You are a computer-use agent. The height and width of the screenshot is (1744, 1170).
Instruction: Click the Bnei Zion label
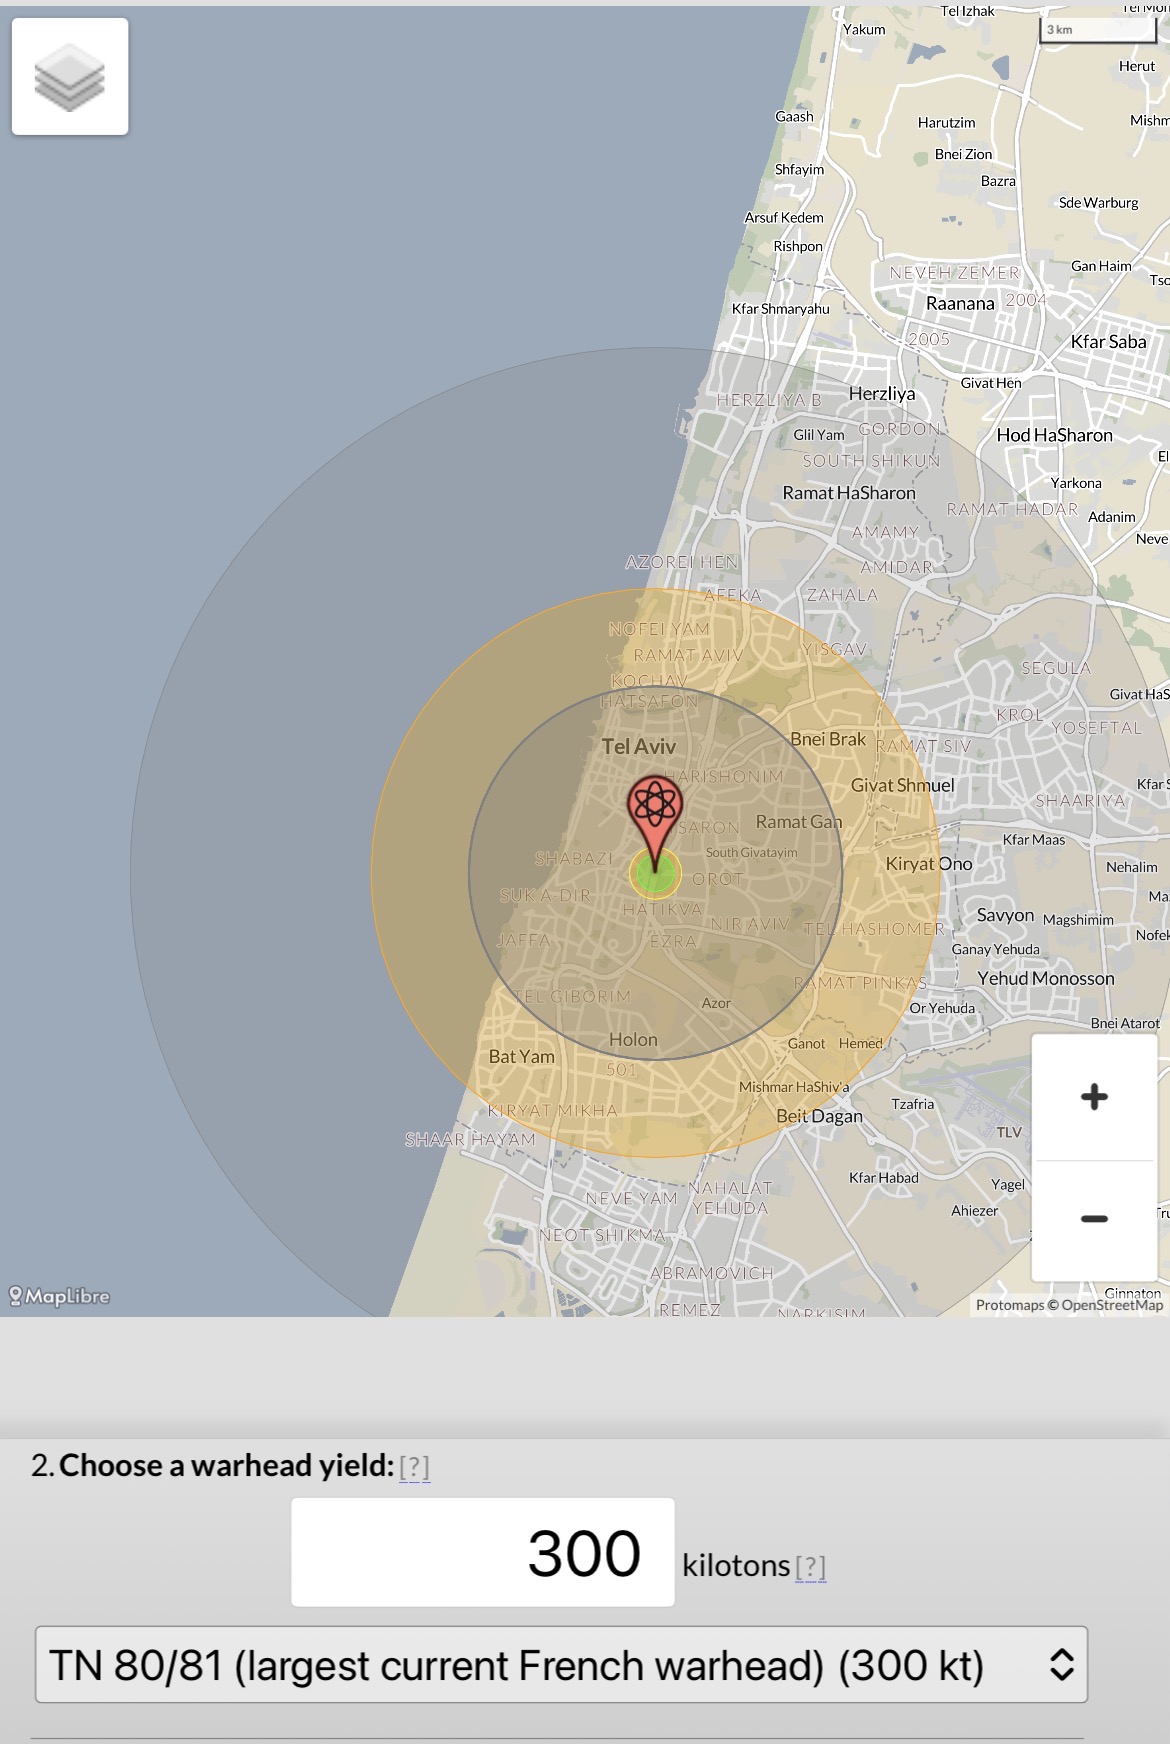963,154
